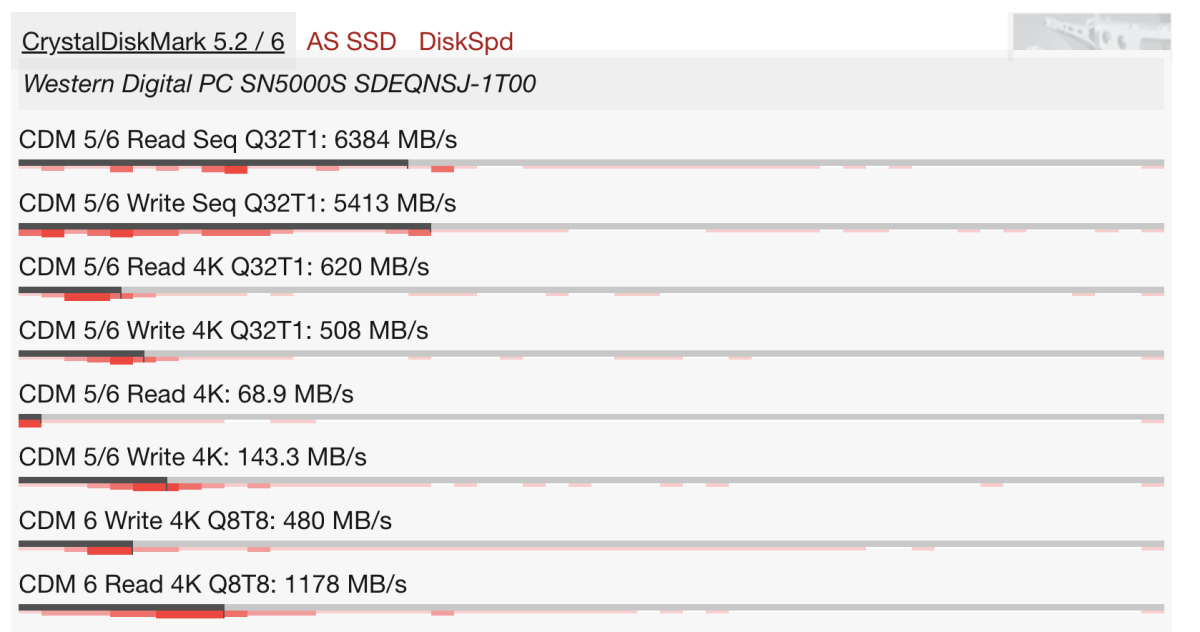Select the Write 4K 143.3 MB/s label
Viewport: 1200px width, 632px height.
pos(193,457)
